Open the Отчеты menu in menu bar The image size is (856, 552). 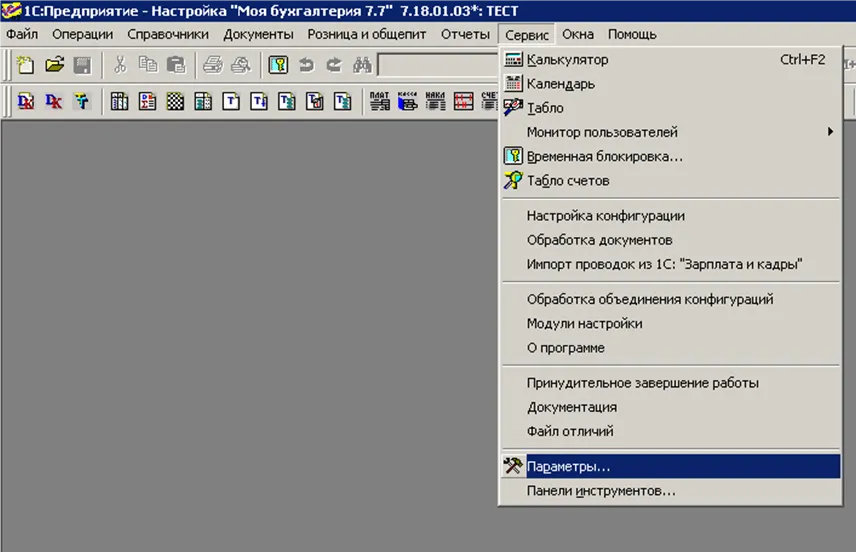tap(465, 34)
